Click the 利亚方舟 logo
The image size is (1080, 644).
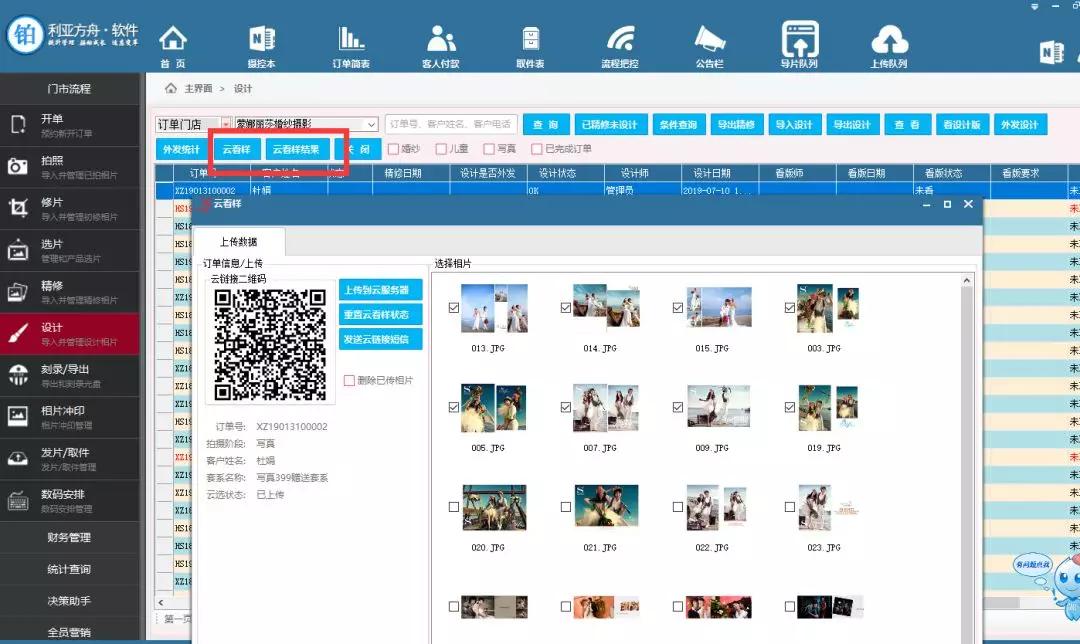[72, 34]
